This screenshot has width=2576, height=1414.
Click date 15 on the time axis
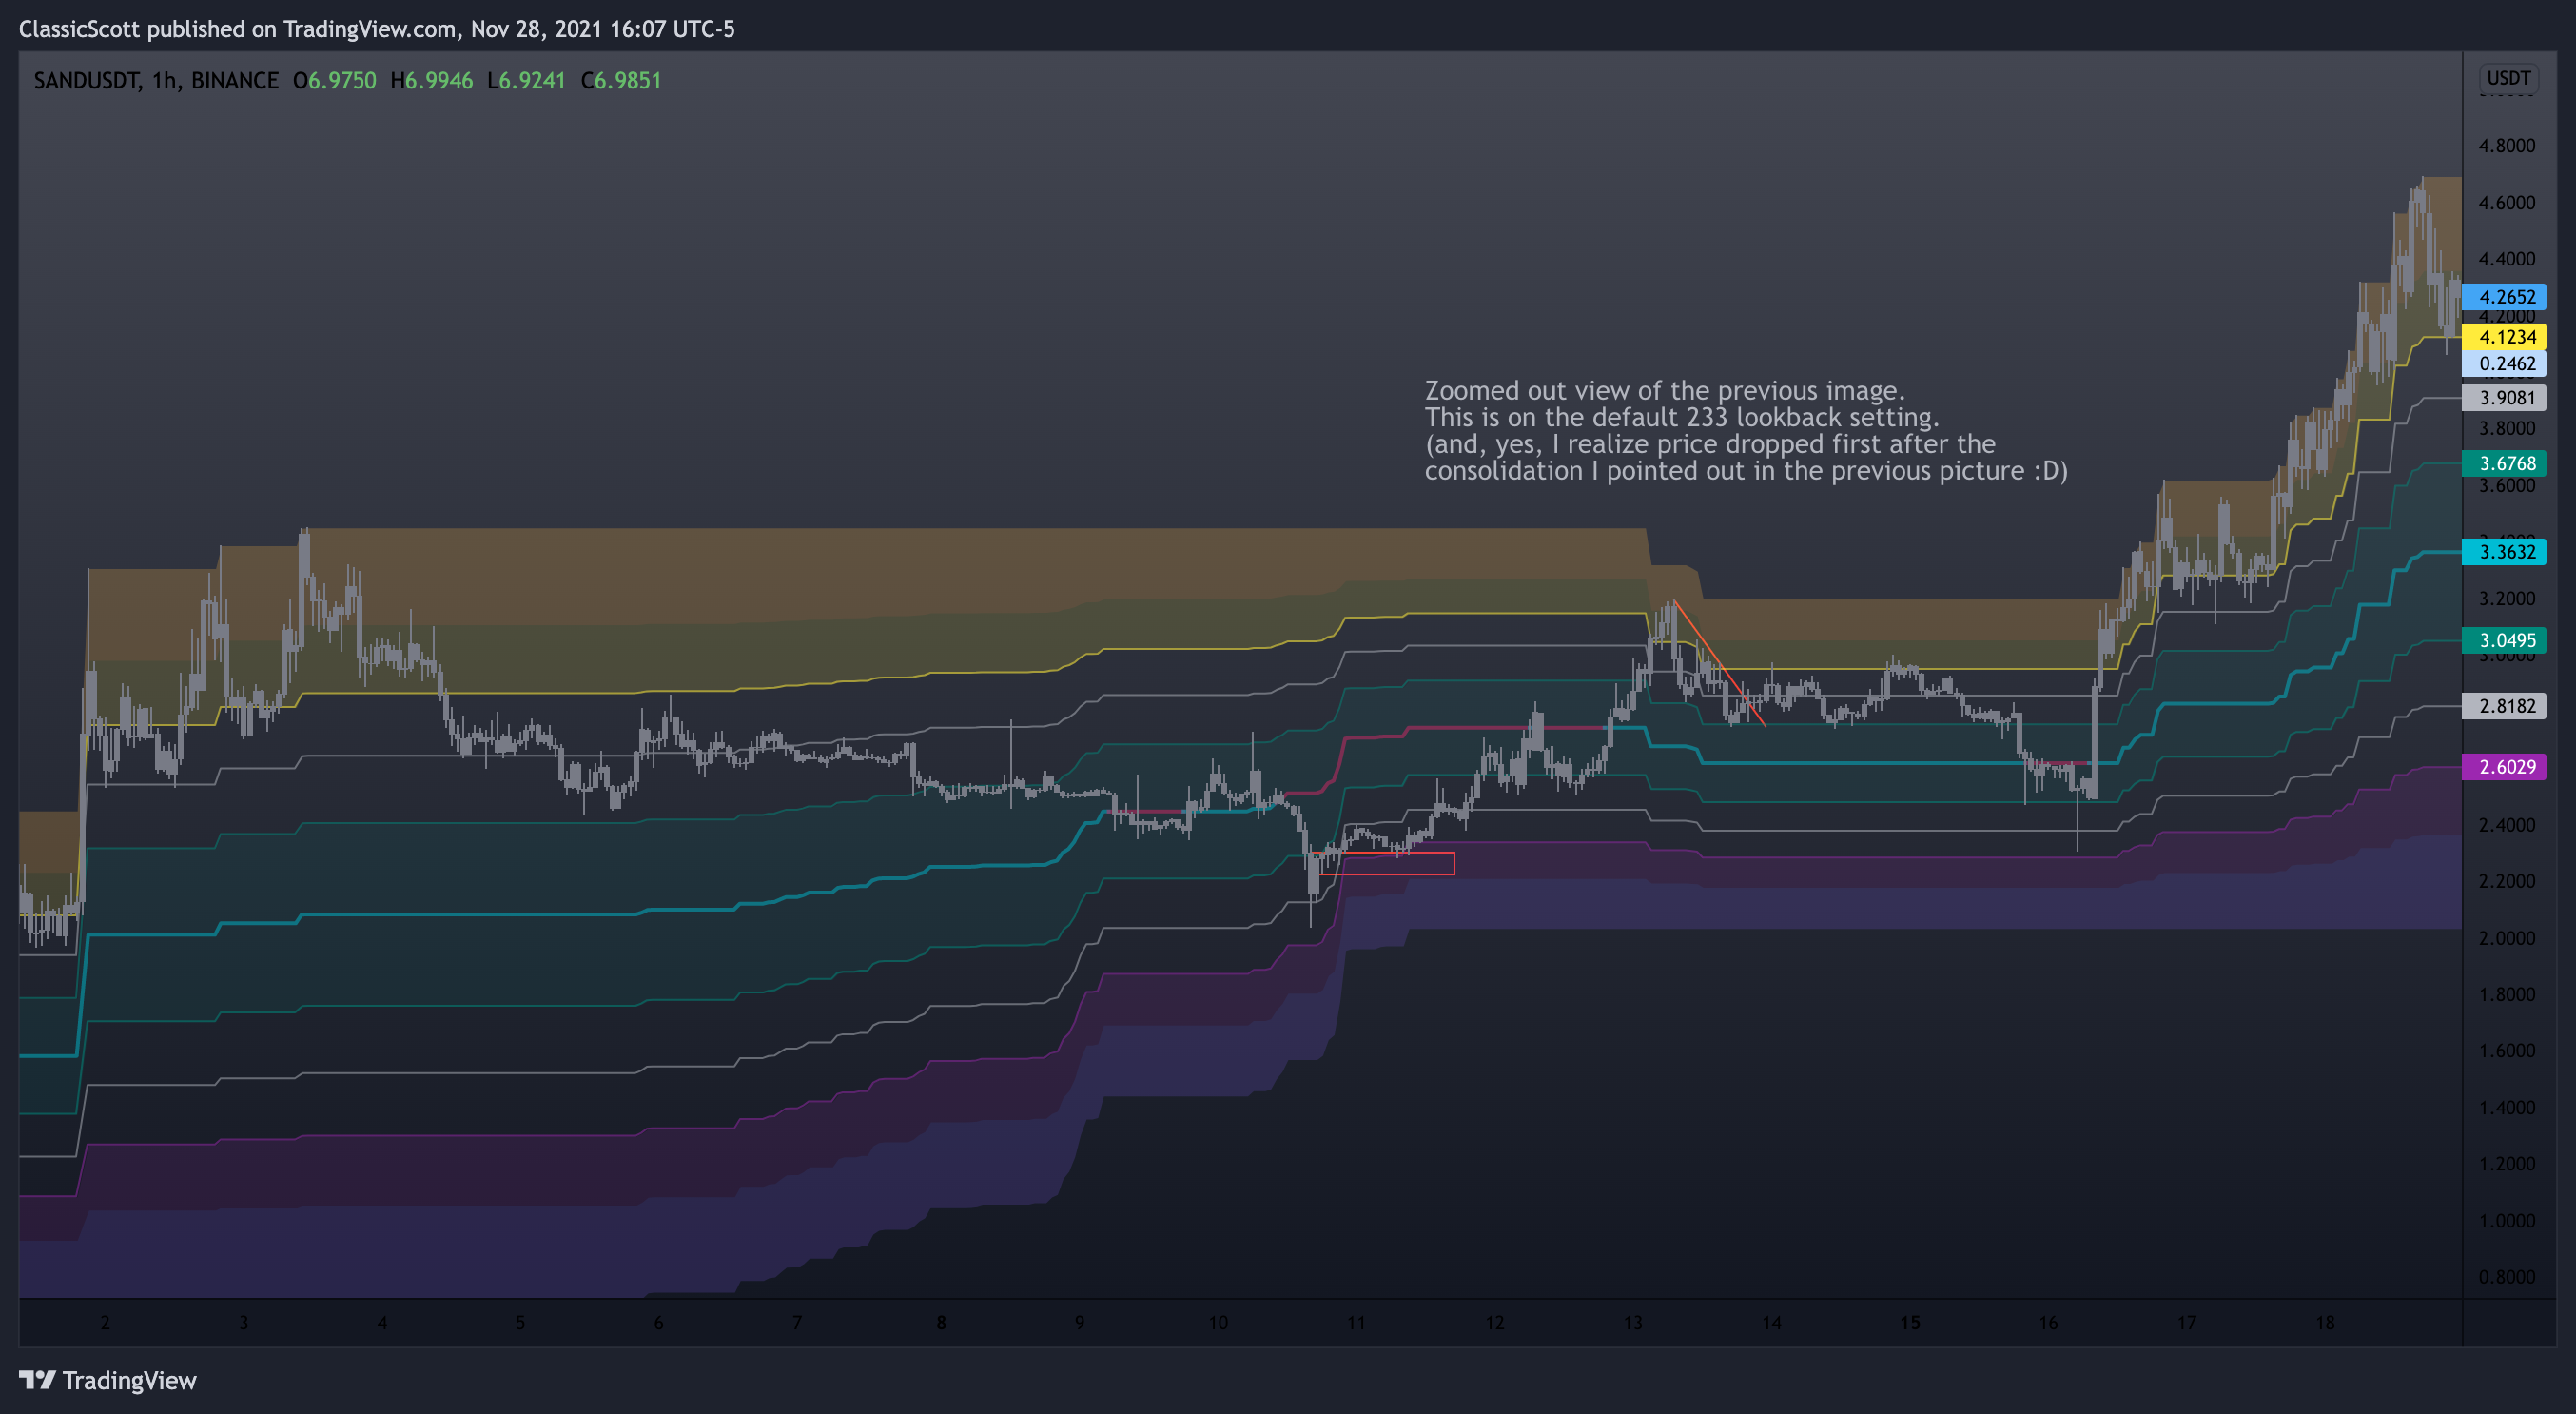tap(1910, 1322)
